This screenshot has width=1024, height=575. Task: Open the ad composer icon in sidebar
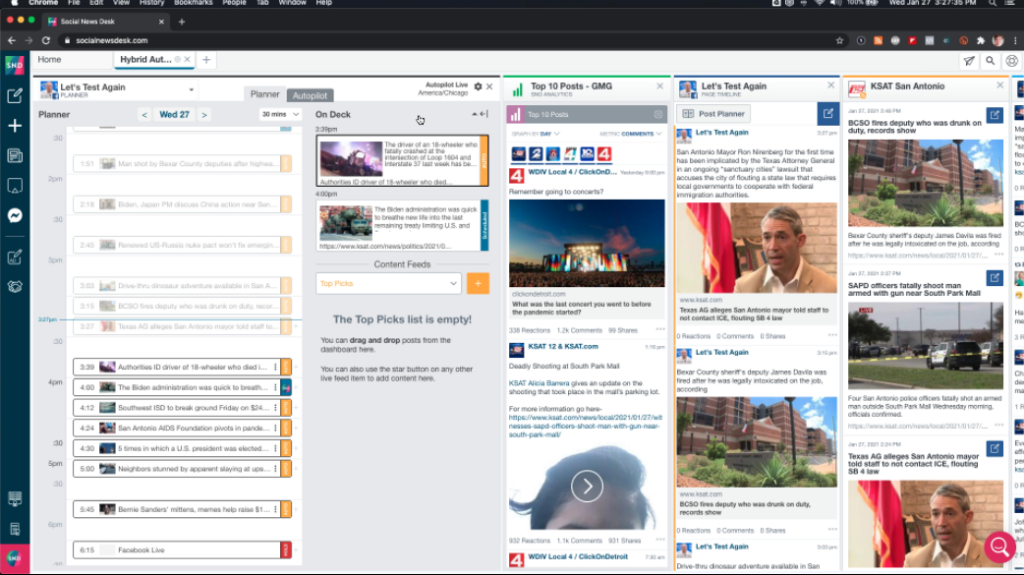pyautogui.click(x=14, y=257)
